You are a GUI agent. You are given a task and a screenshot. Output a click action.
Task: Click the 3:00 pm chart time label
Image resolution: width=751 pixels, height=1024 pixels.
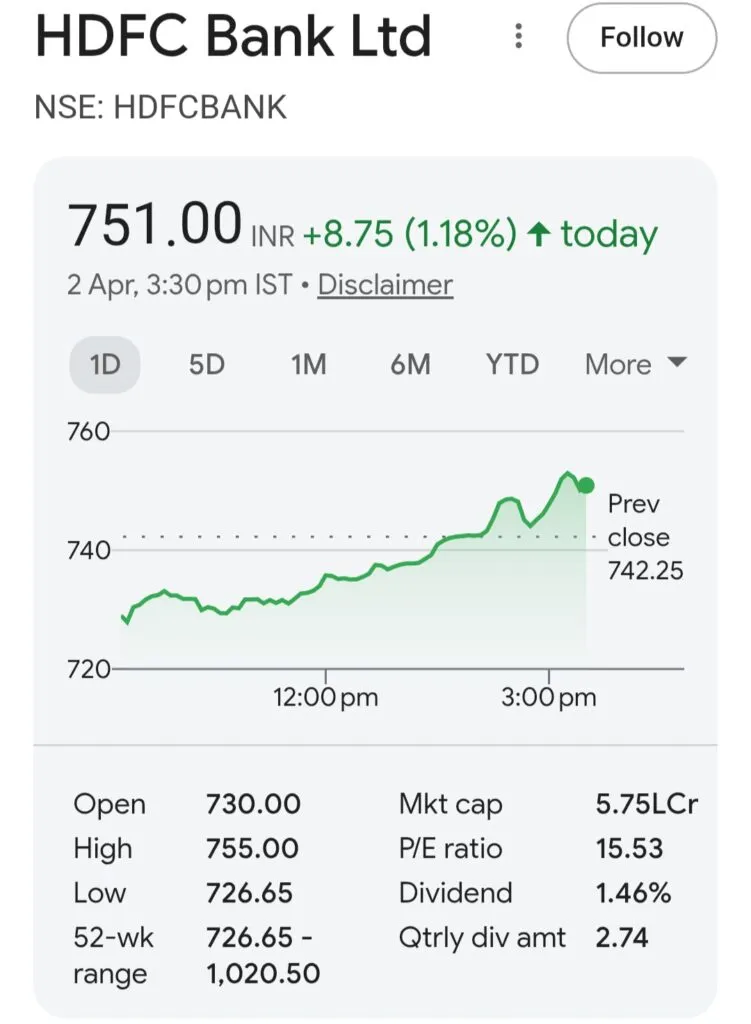[x=548, y=697]
